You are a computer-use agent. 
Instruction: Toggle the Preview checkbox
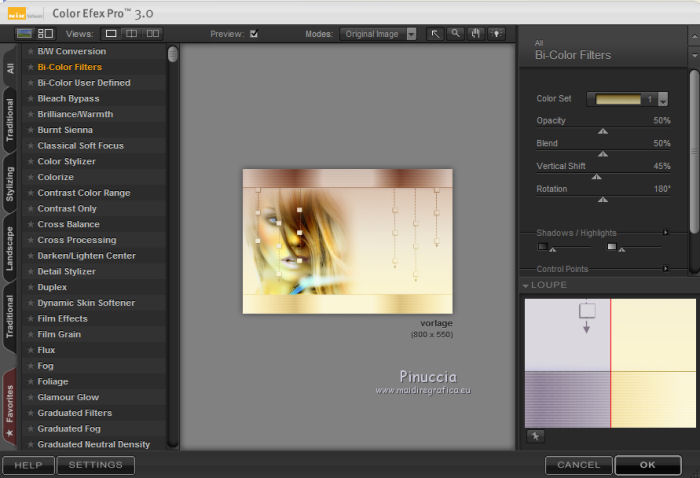point(254,34)
